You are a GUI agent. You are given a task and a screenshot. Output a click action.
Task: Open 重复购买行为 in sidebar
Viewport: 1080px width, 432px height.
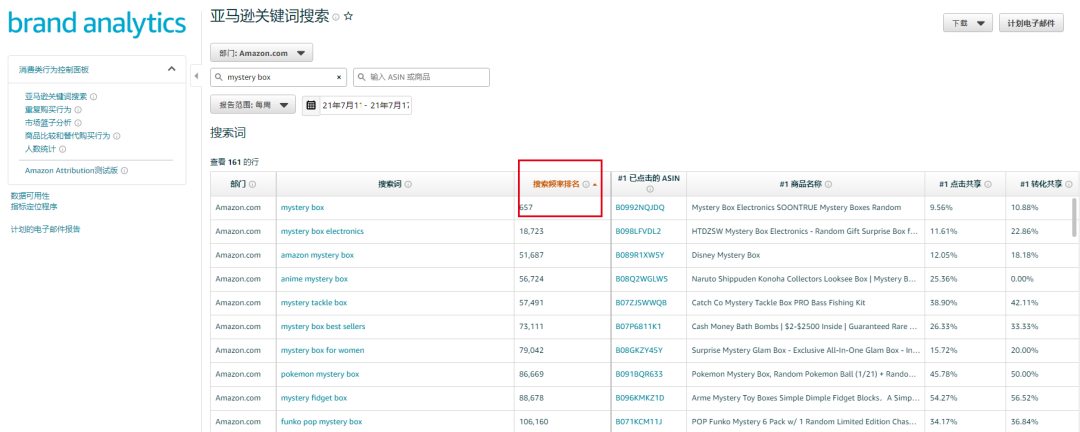coord(48,110)
